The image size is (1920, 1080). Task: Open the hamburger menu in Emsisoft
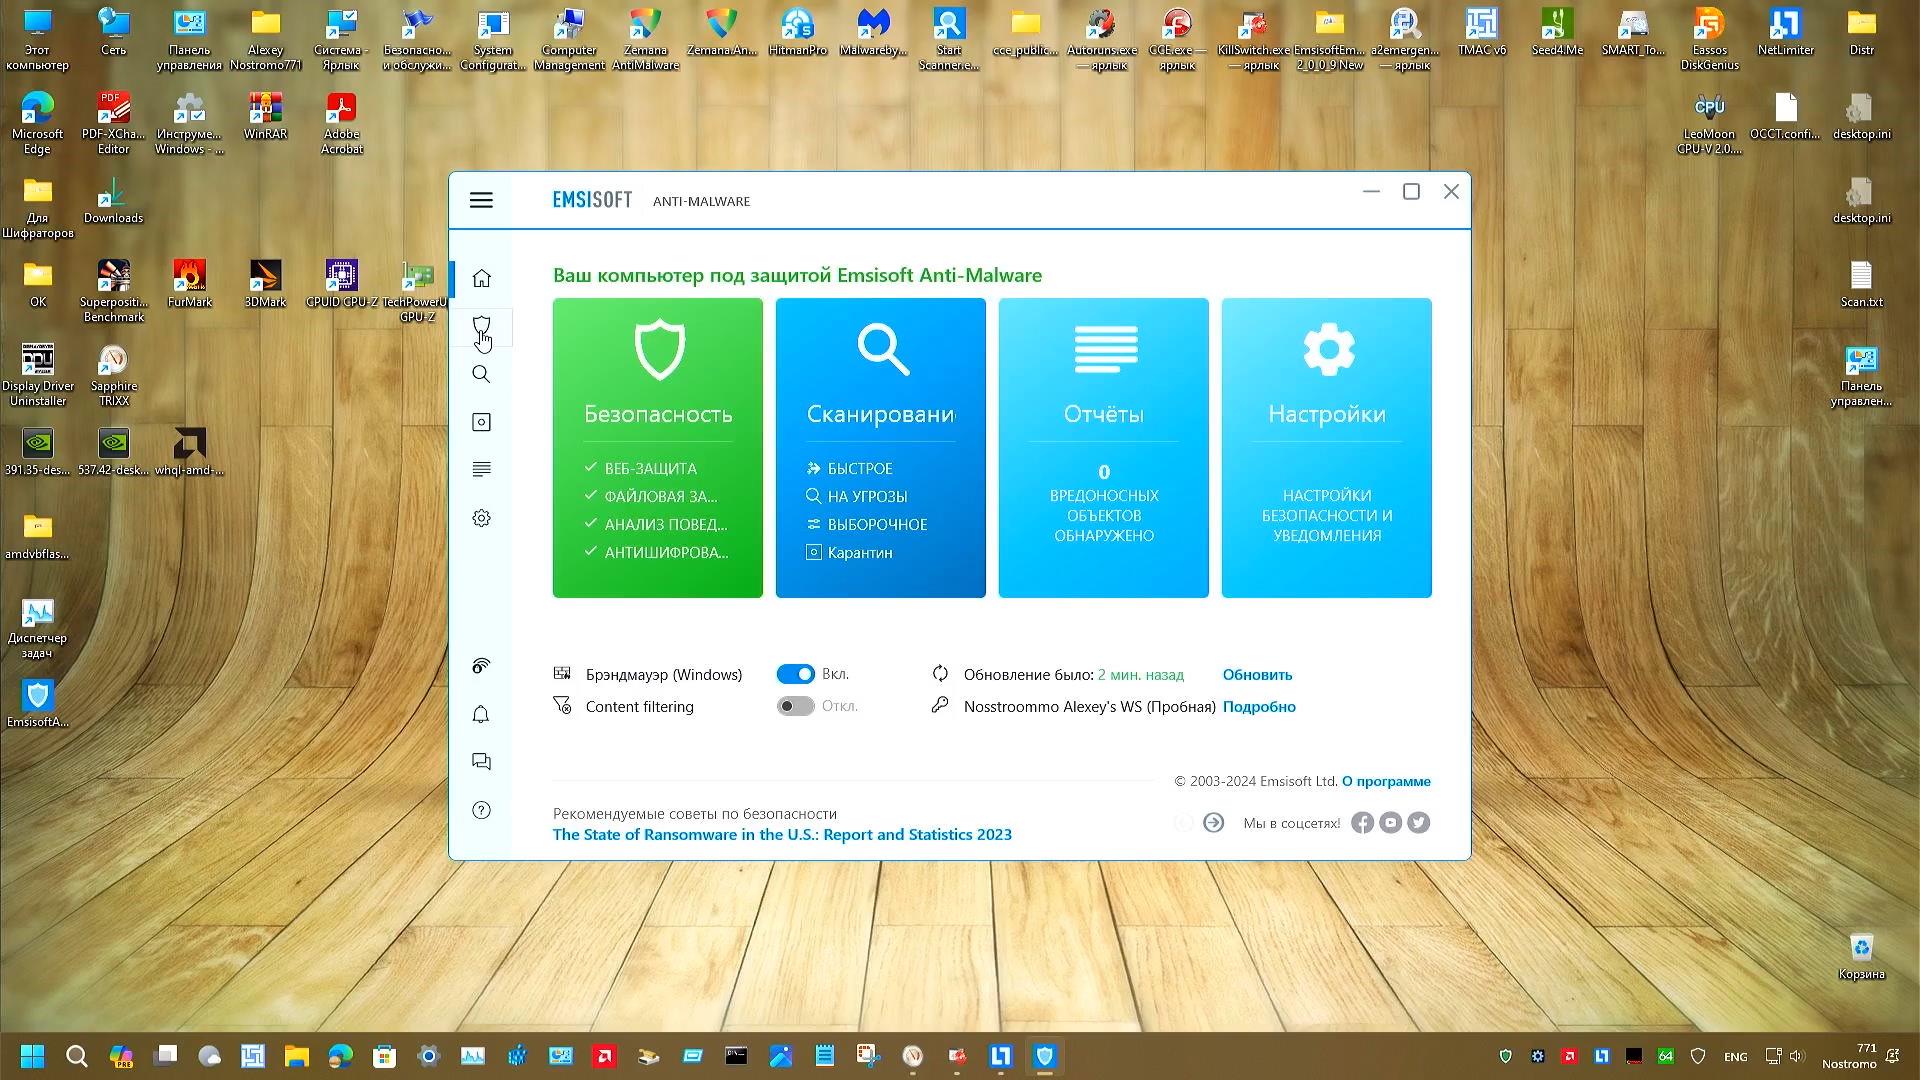(481, 200)
